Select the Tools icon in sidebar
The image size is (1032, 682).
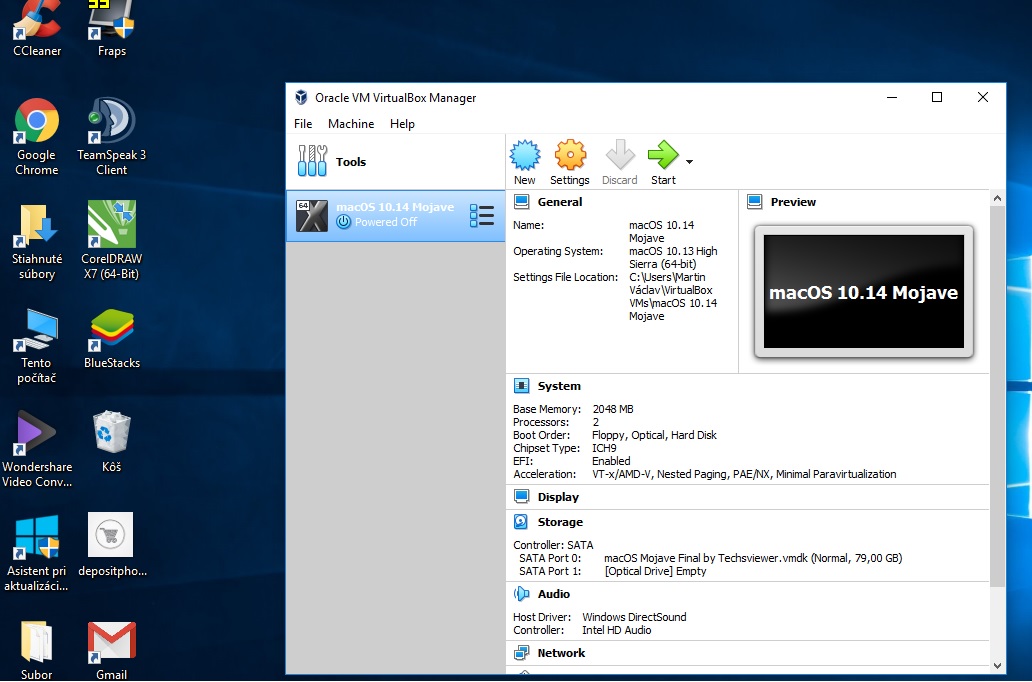[x=312, y=161]
